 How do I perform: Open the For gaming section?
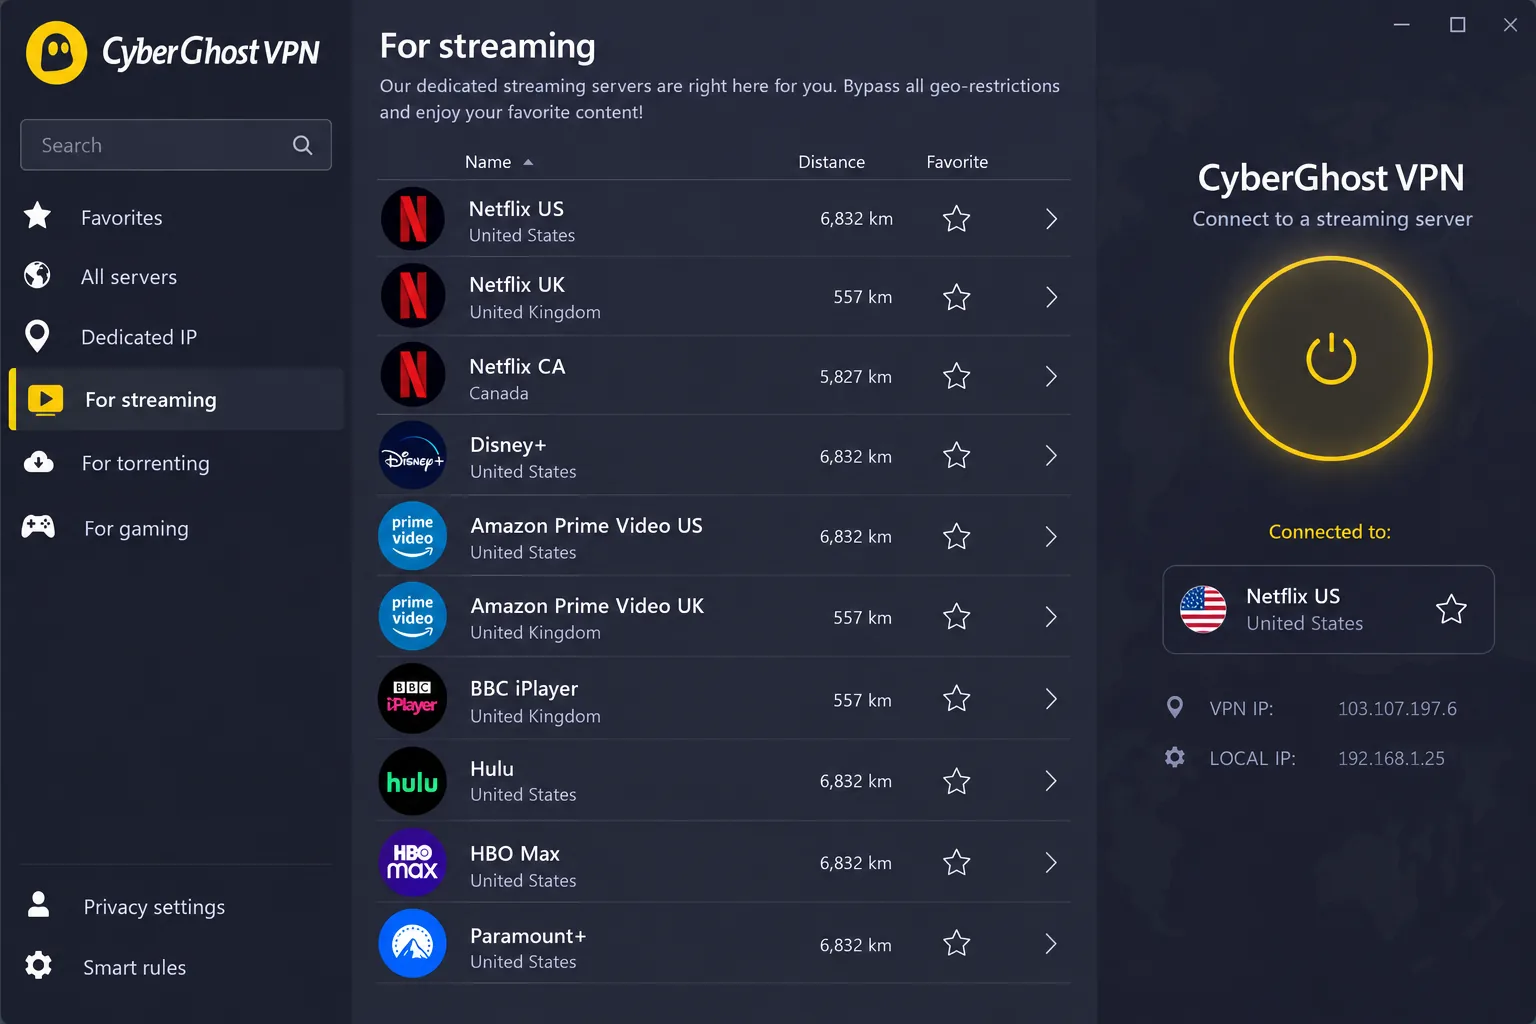pyautogui.click(x=176, y=528)
